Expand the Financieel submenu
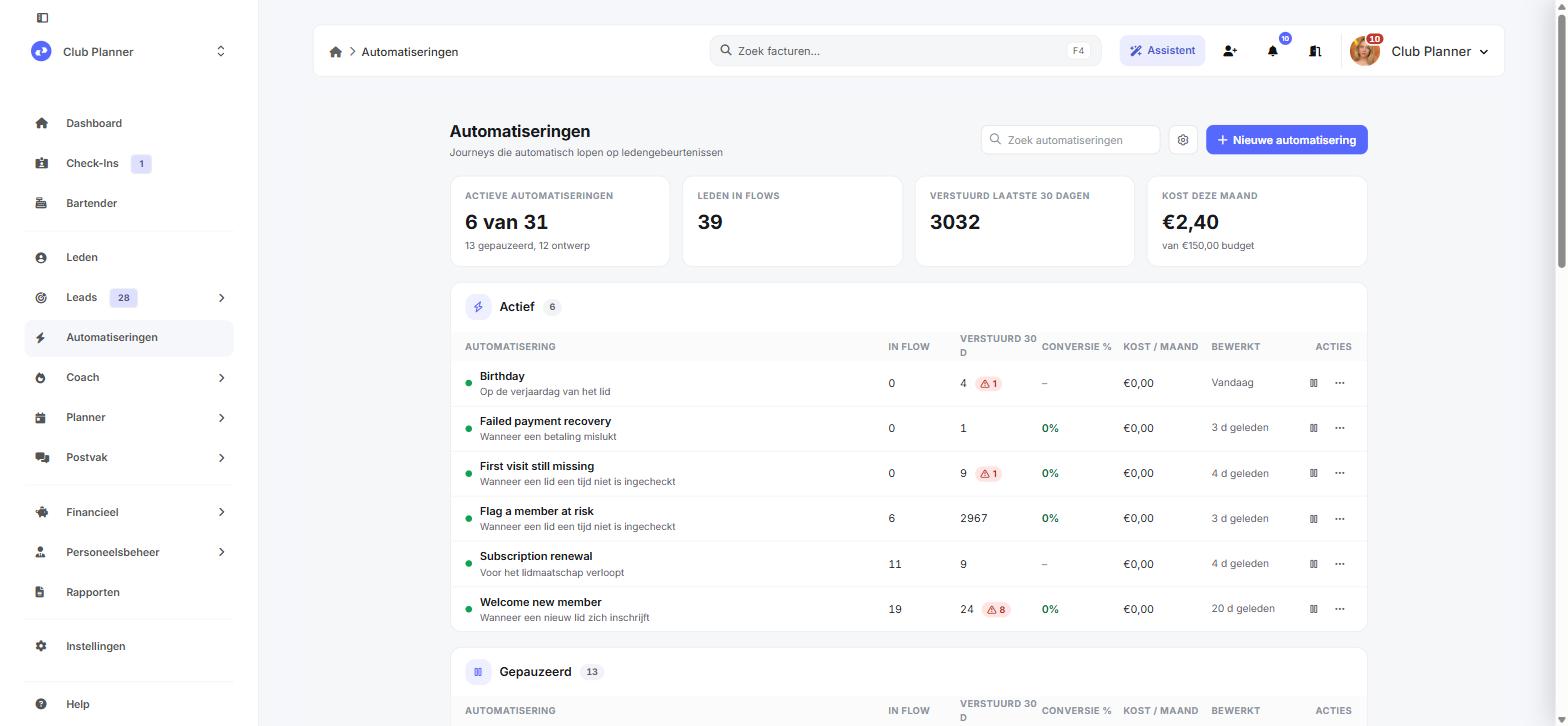The height and width of the screenshot is (726, 1568). tap(221, 512)
